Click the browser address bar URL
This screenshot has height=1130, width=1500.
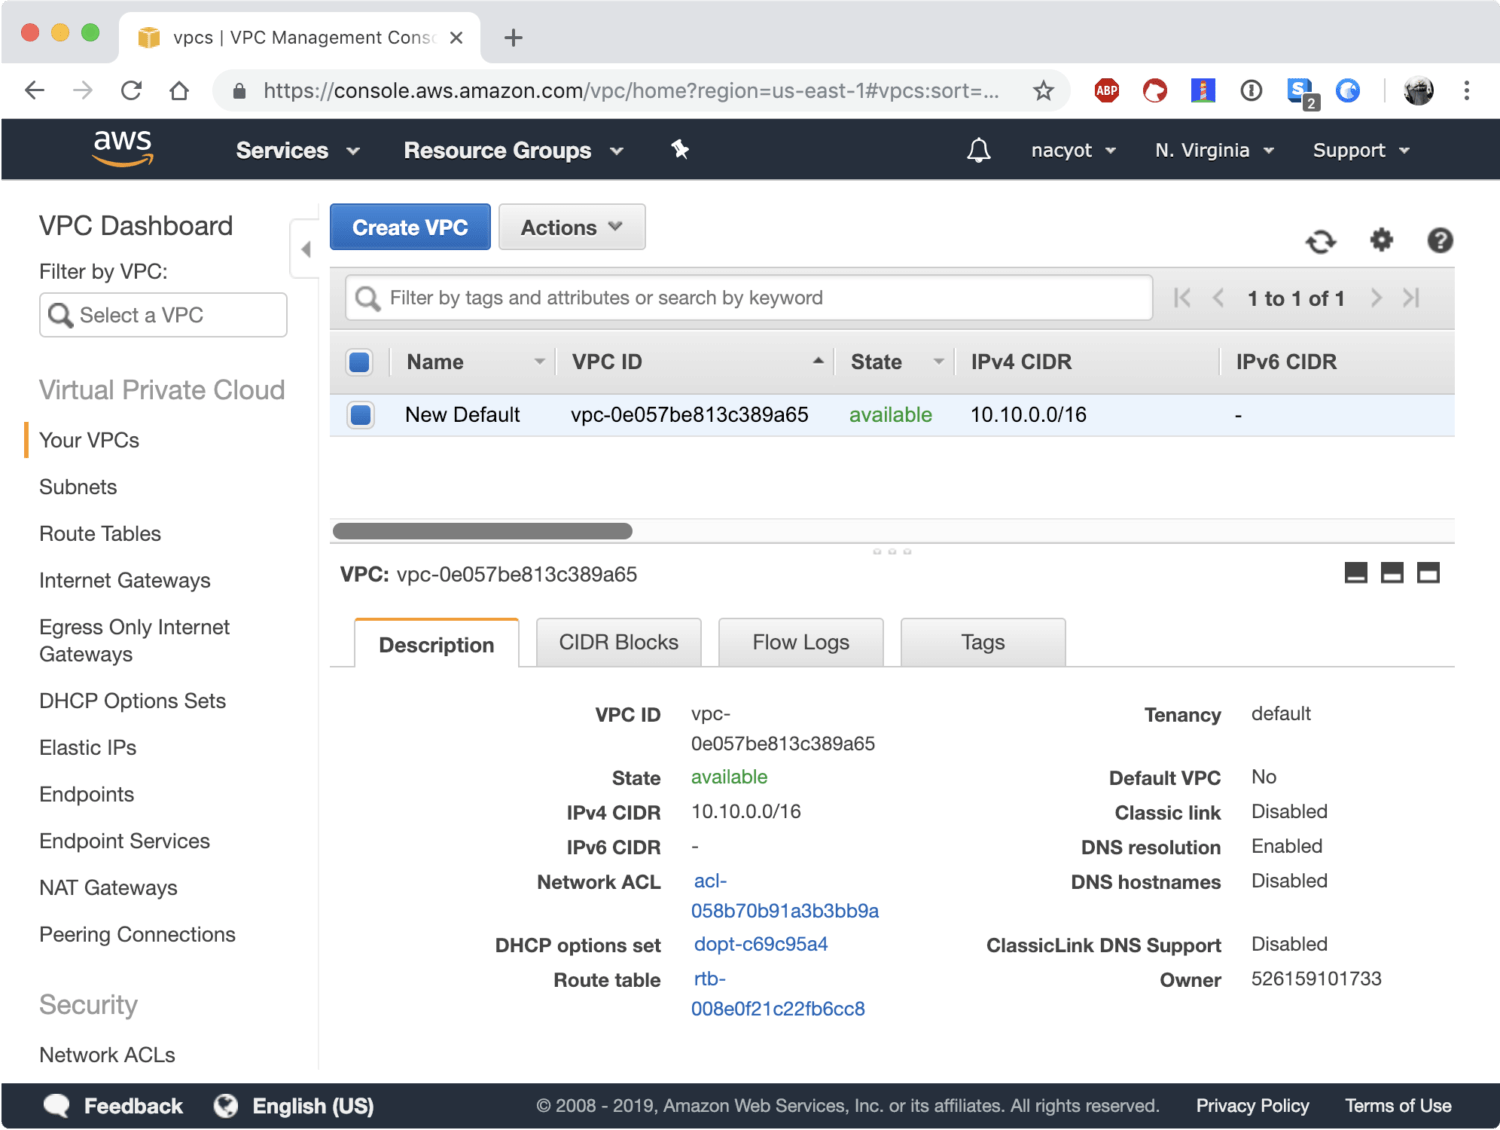pos(631,91)
